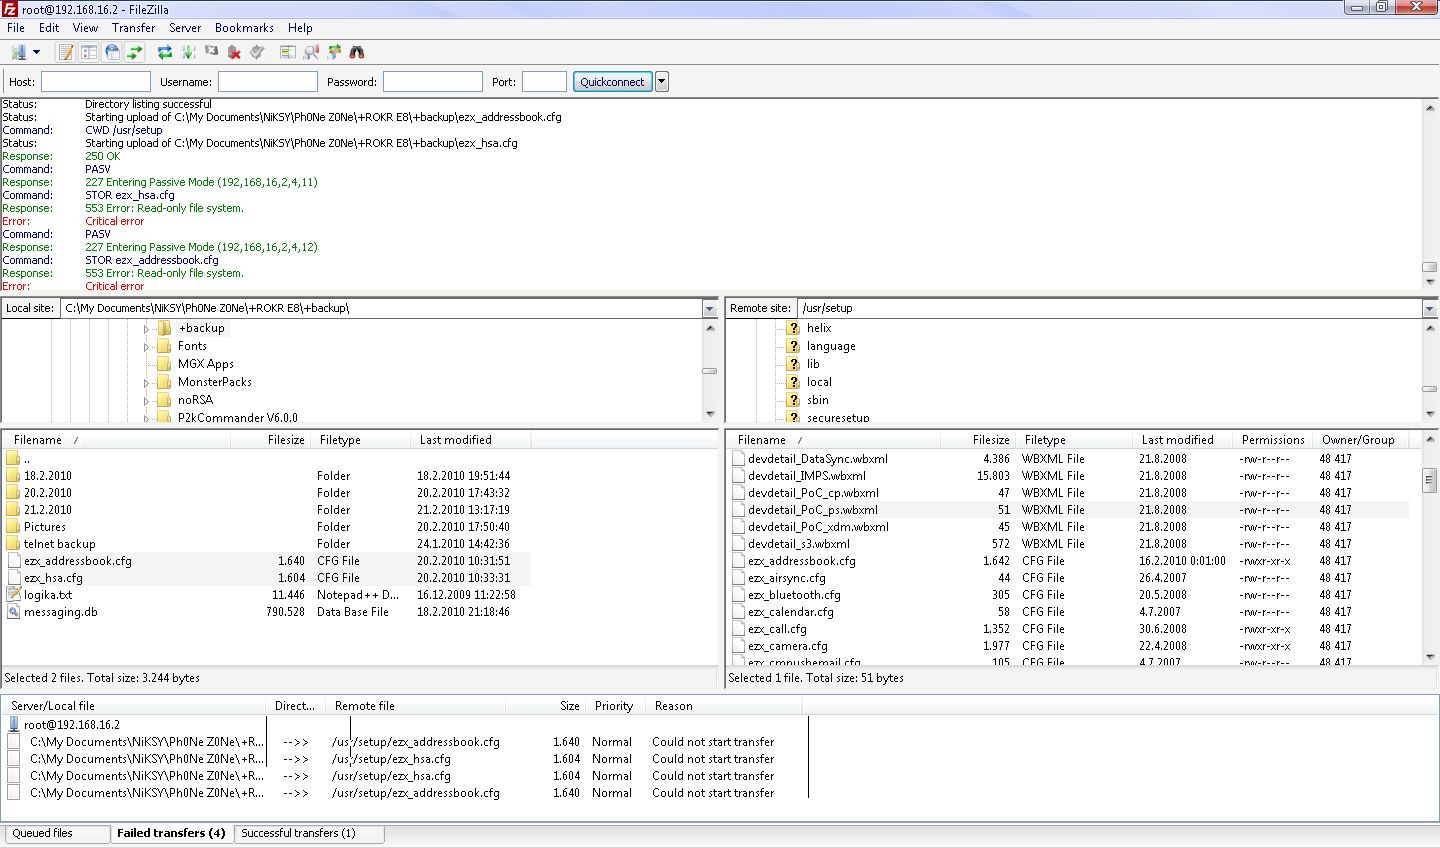Open the File menu
1440x848 pixels.
(16, 28)
